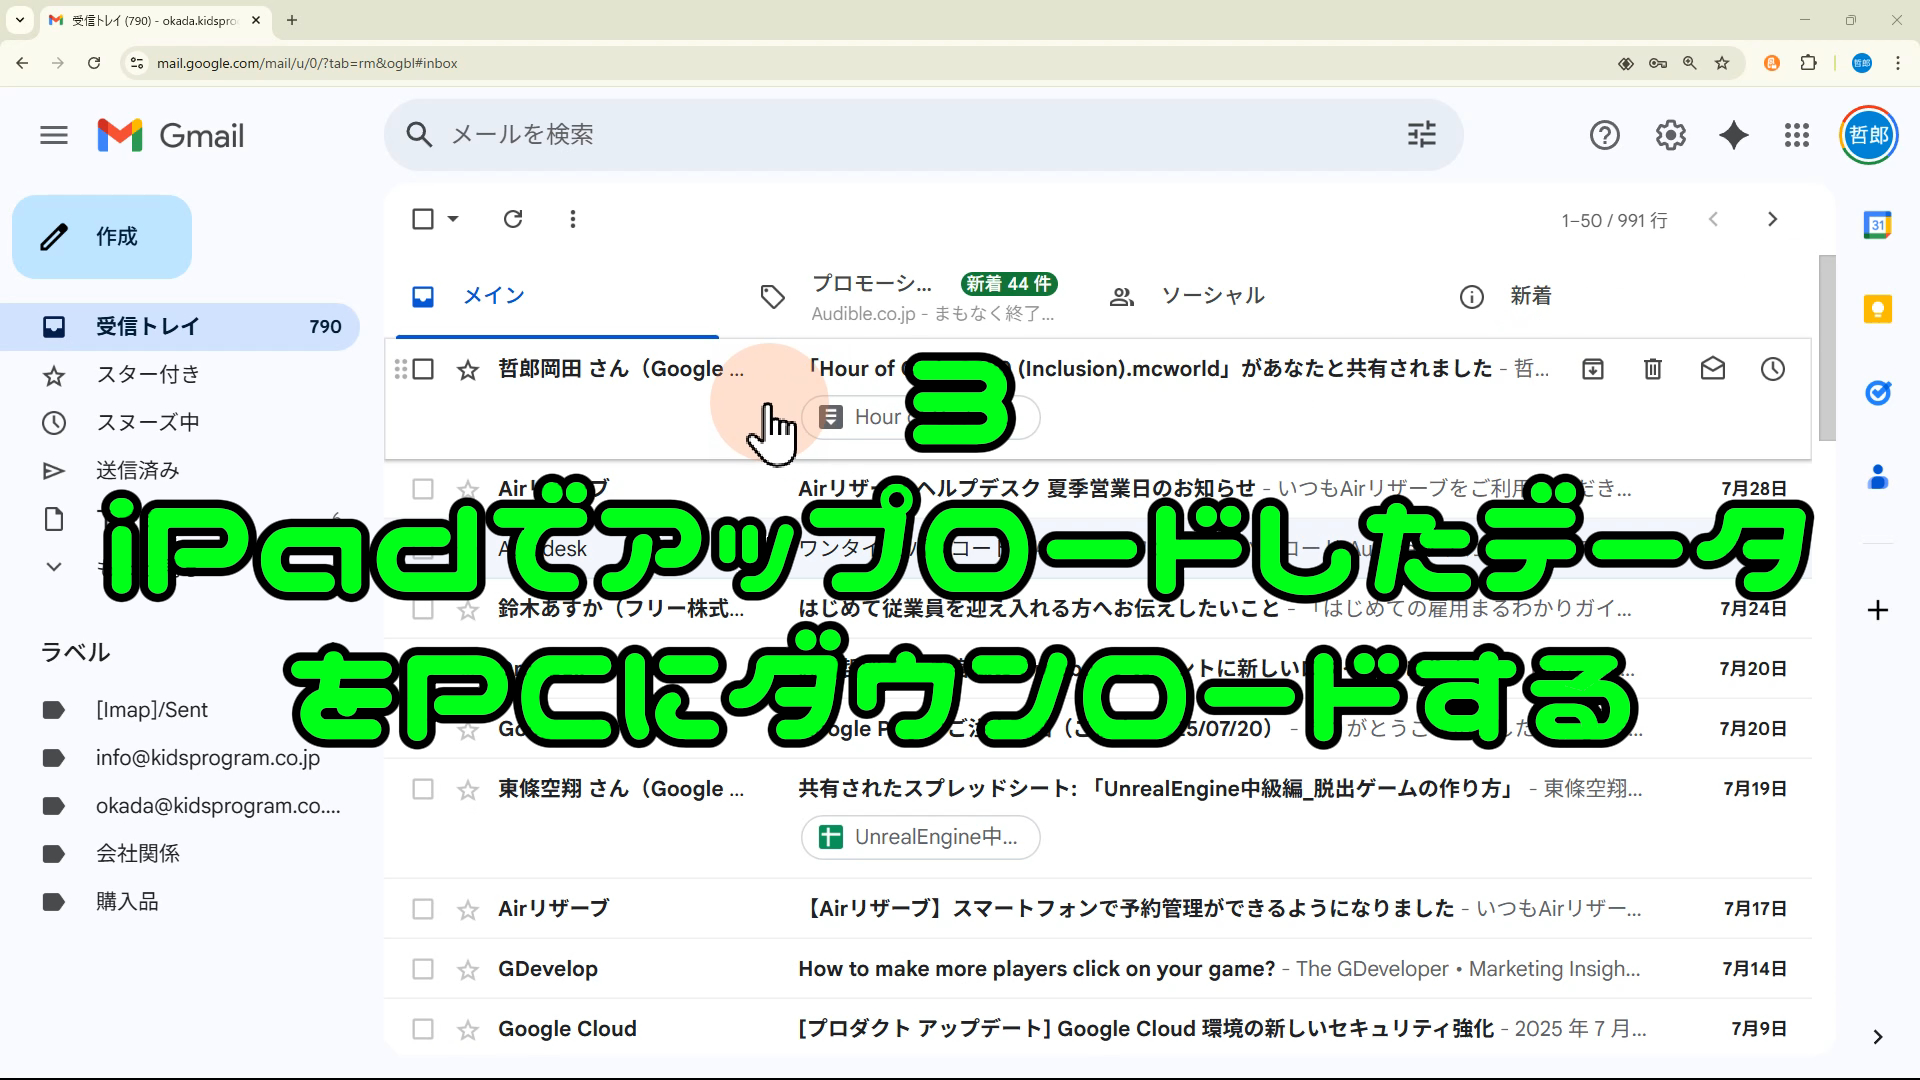Expand side panel with bottom-right chevron
This screenshot has width=1920, height=1080.
pyautogui.click(x=1877, y=1037)
